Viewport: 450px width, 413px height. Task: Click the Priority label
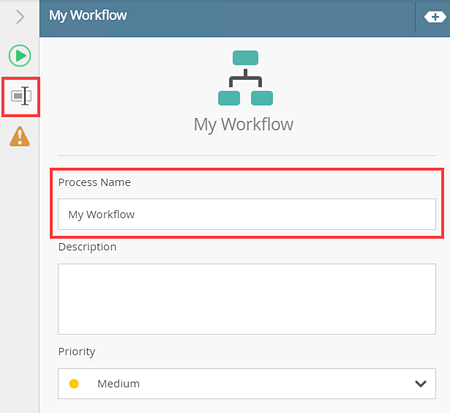pyautogui.click(x=77, y=352)
